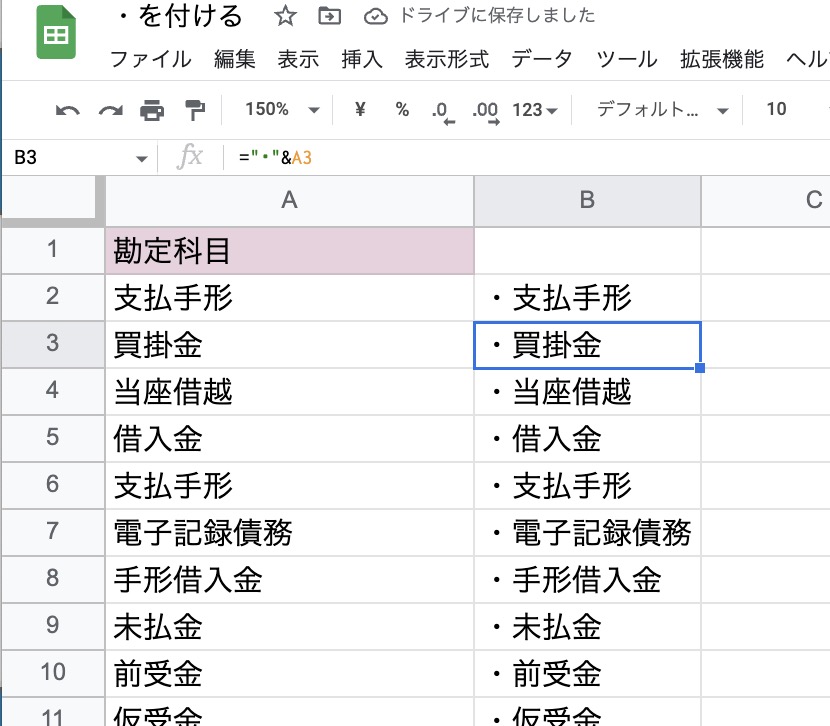
Task: Open the 150% zoom dropdown
Action: point(283,110)
